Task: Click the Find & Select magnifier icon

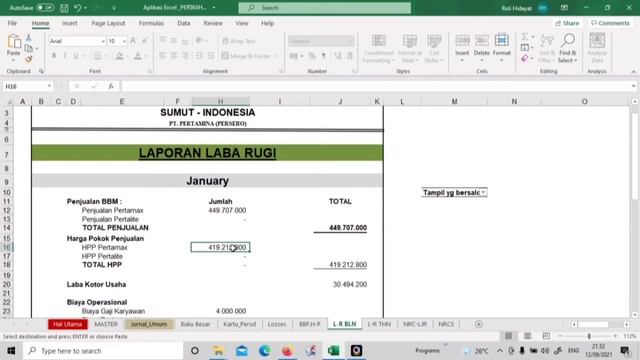Action: [x=568, y=40]
